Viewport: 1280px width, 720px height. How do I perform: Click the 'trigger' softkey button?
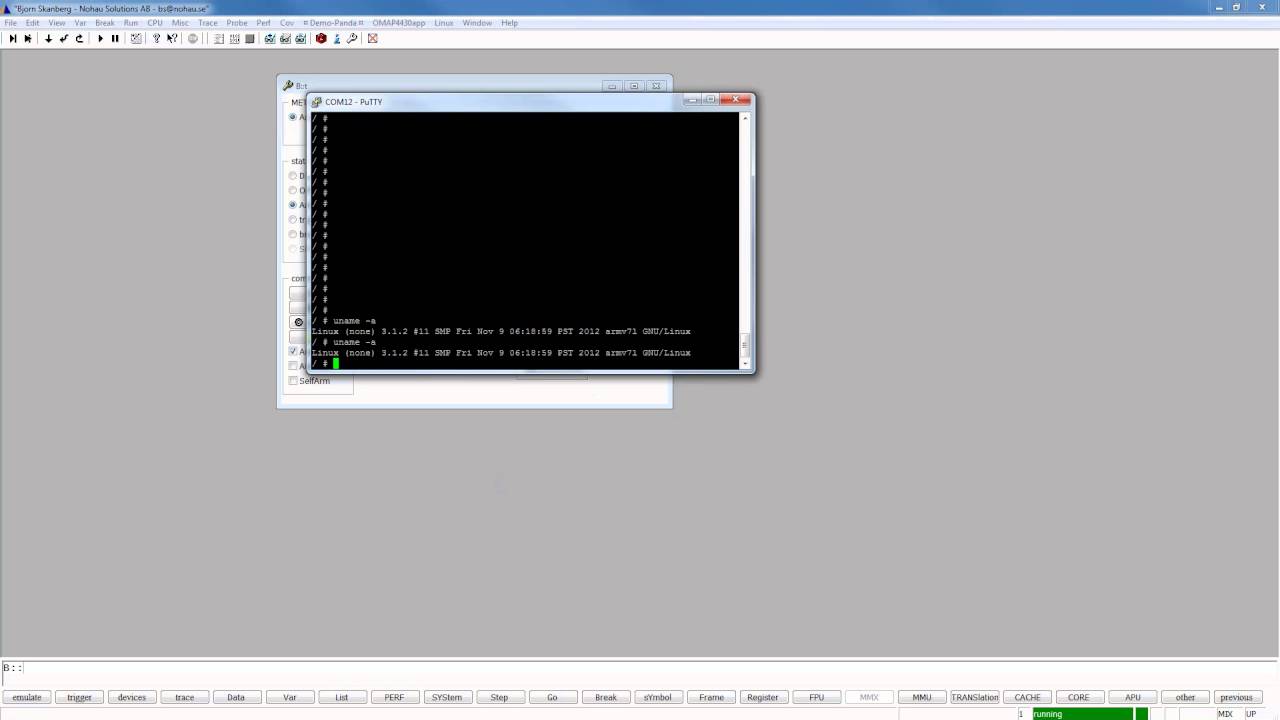pyautogui.click(x=79, y=697)
